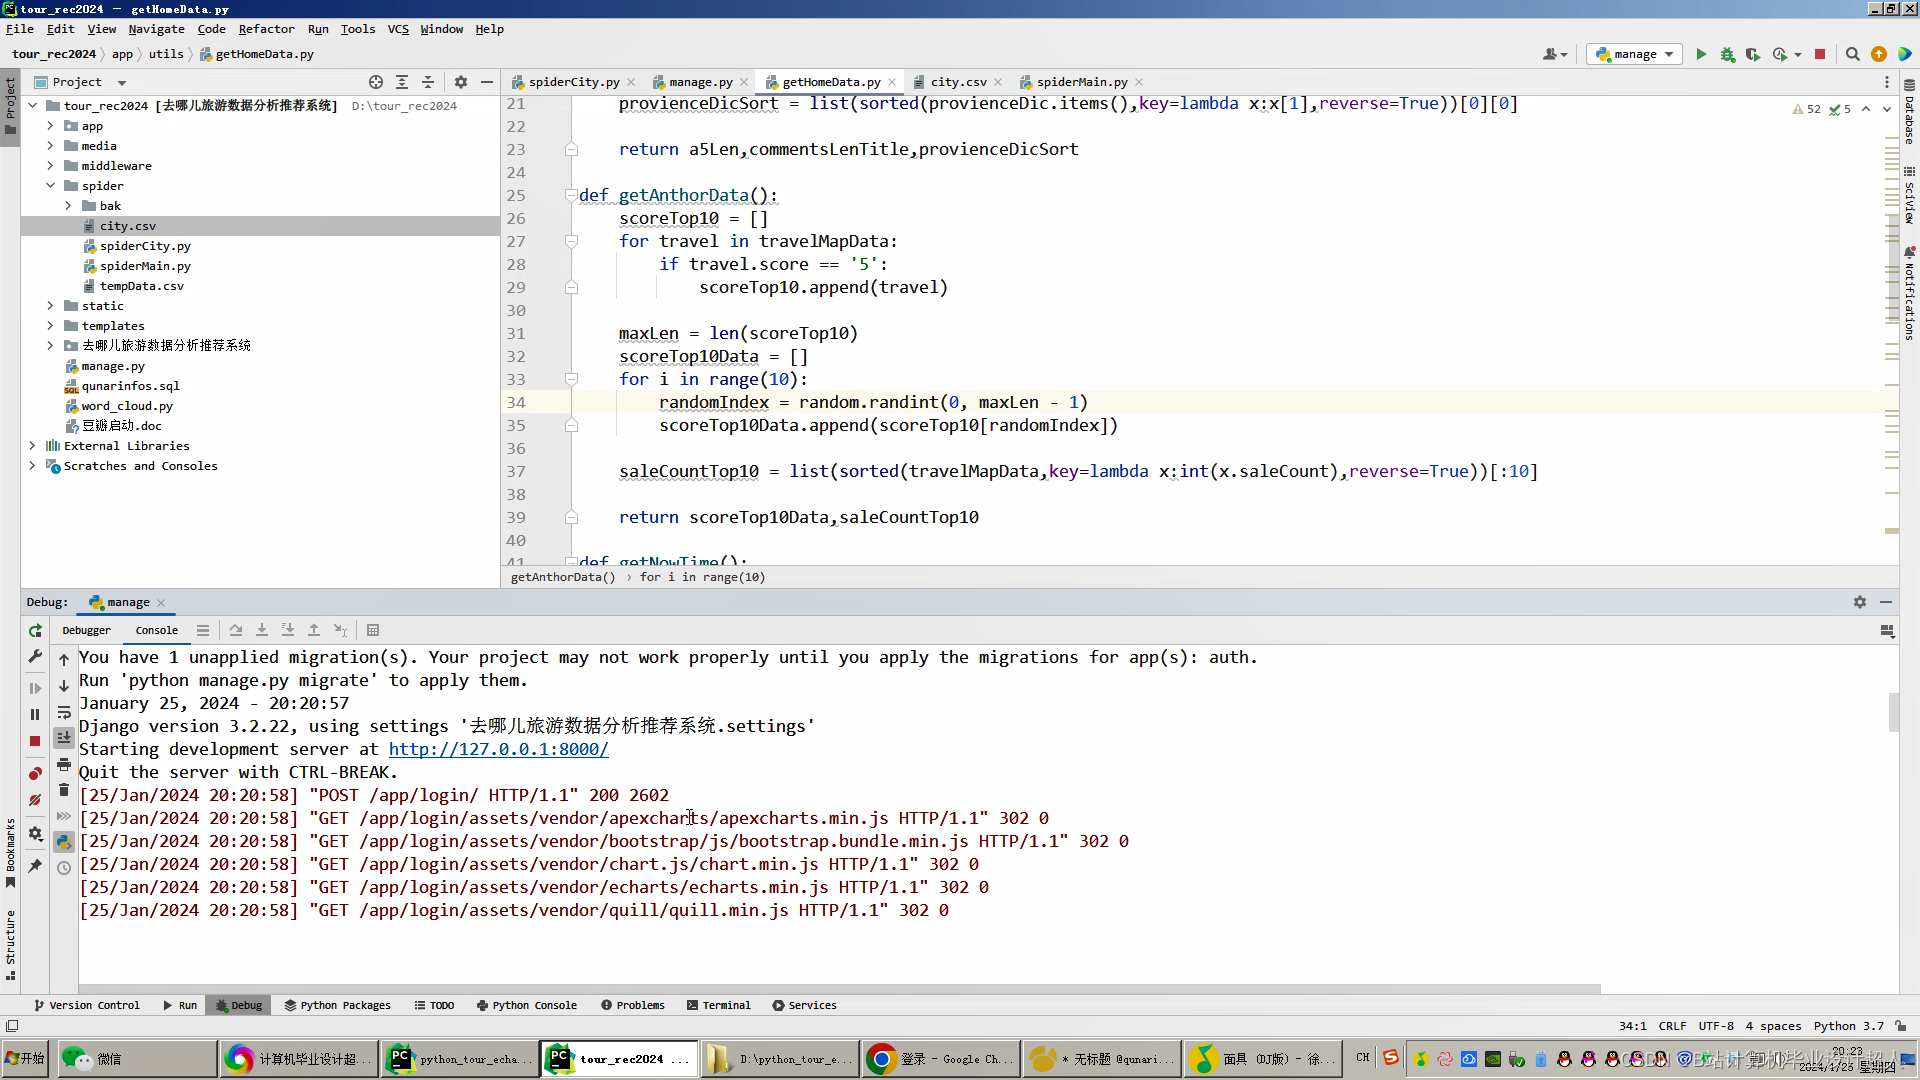This screenshot has height=1080, width=1920.
Task: Open the manage run configuration dropdown
Action: [1634, 54]
